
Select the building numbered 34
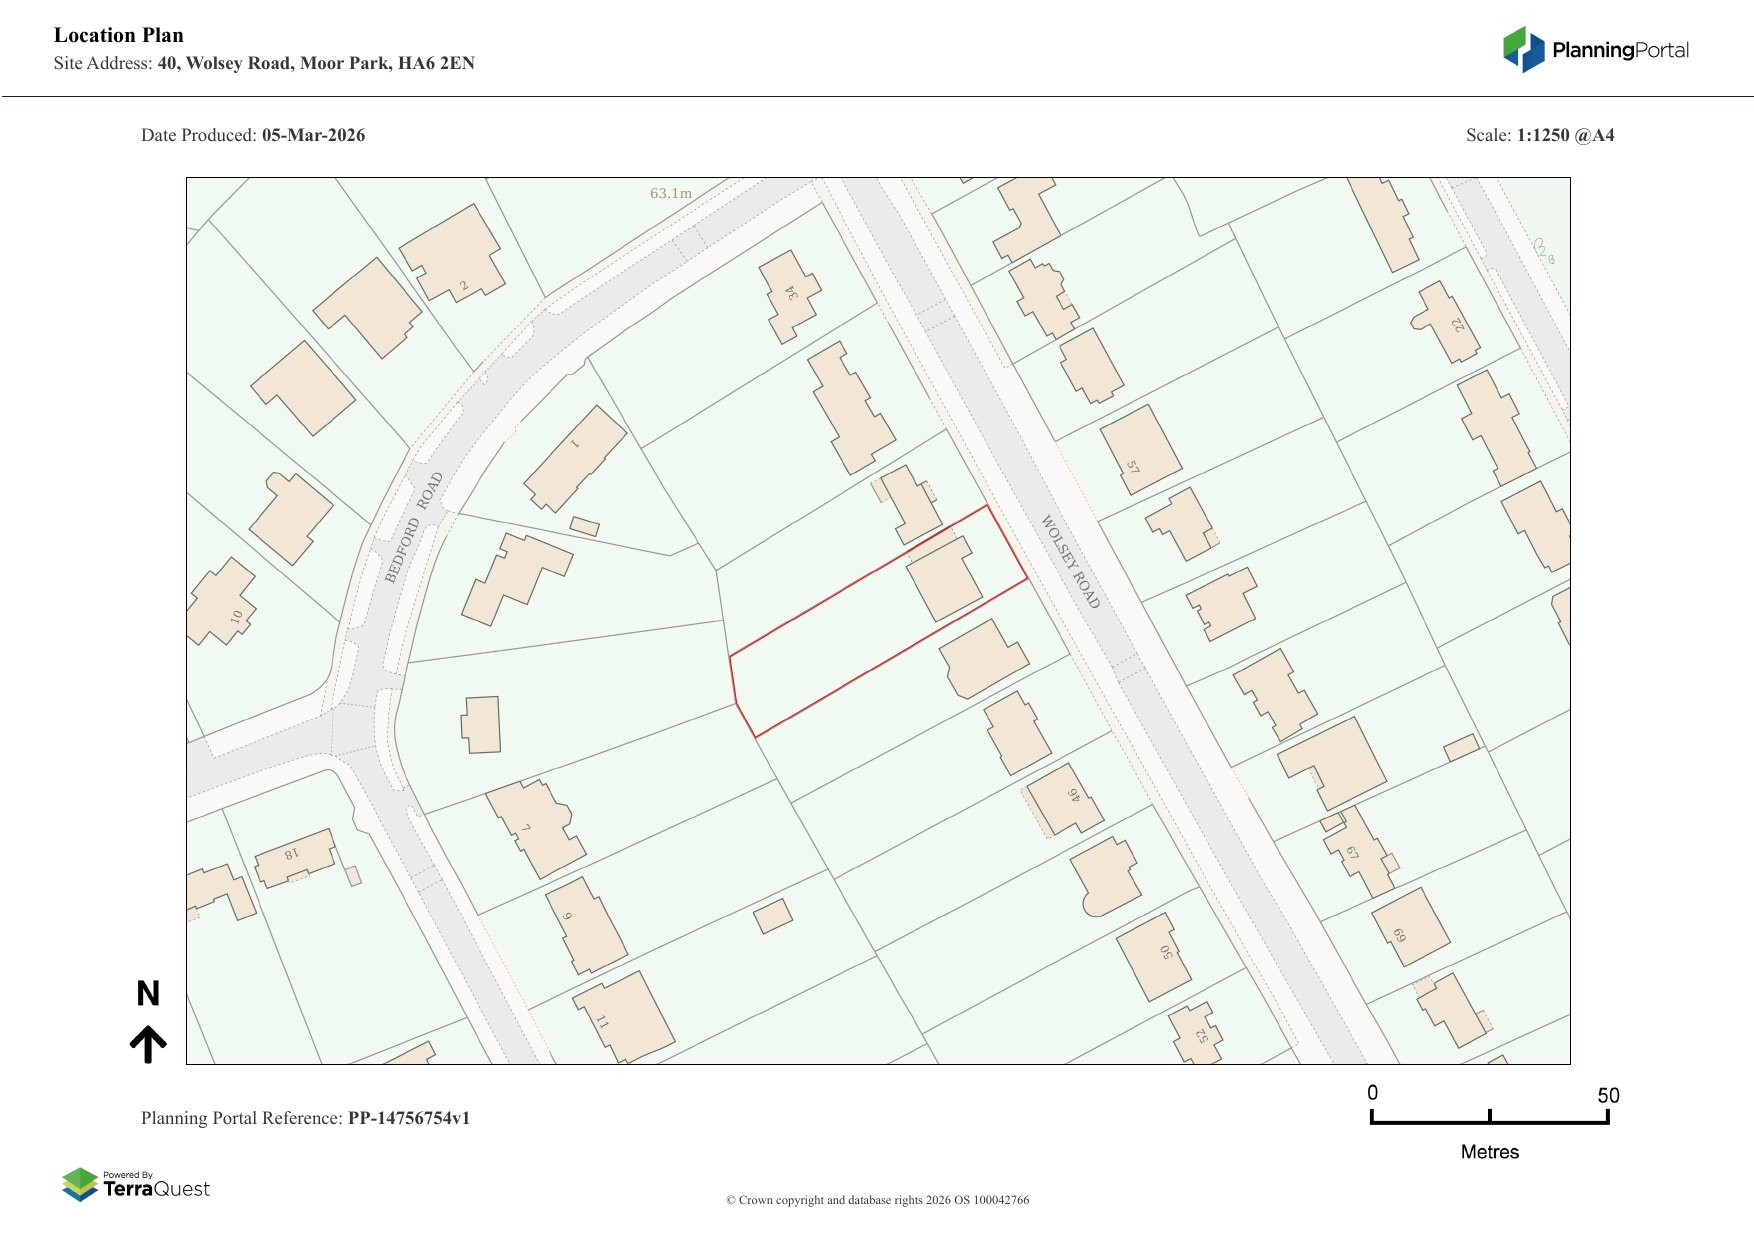pyautogui.click(x=790, y=296)
